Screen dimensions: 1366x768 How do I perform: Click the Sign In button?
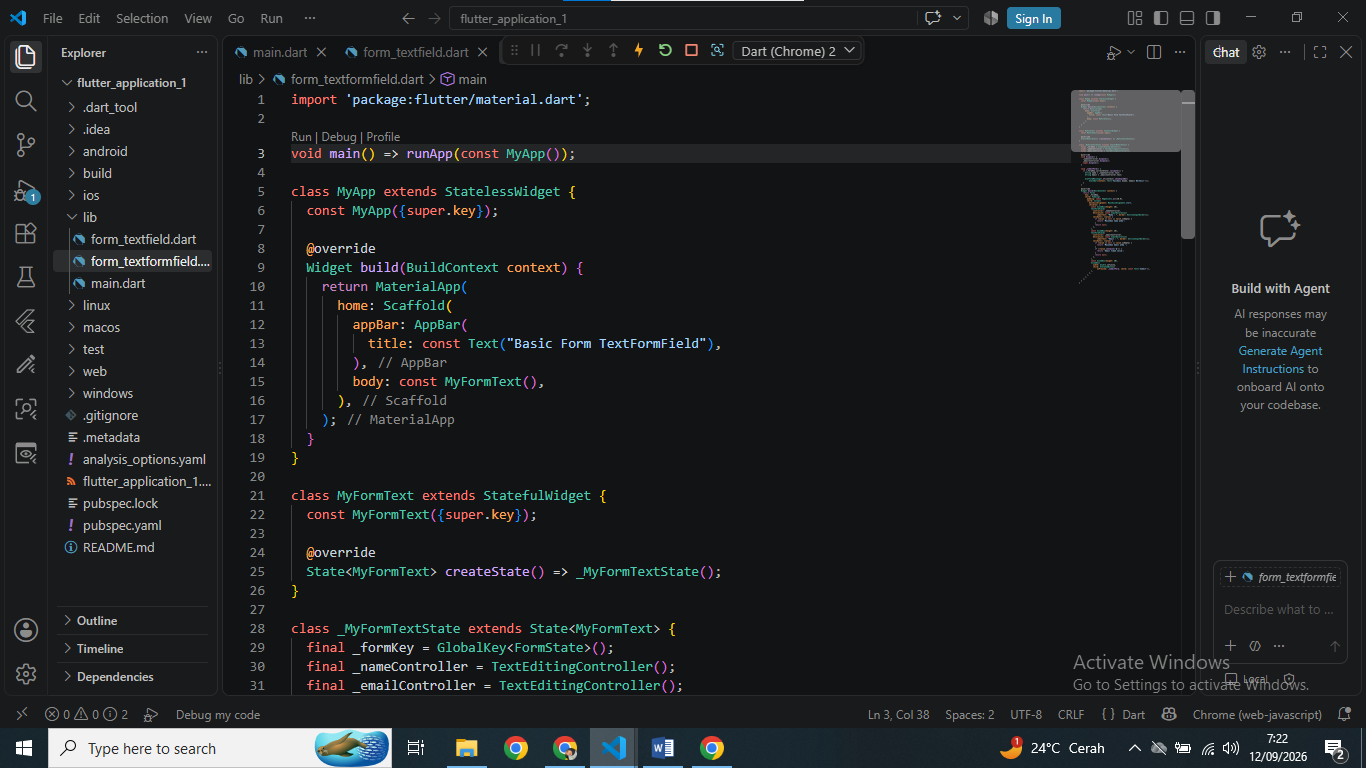pos(1033,18)
